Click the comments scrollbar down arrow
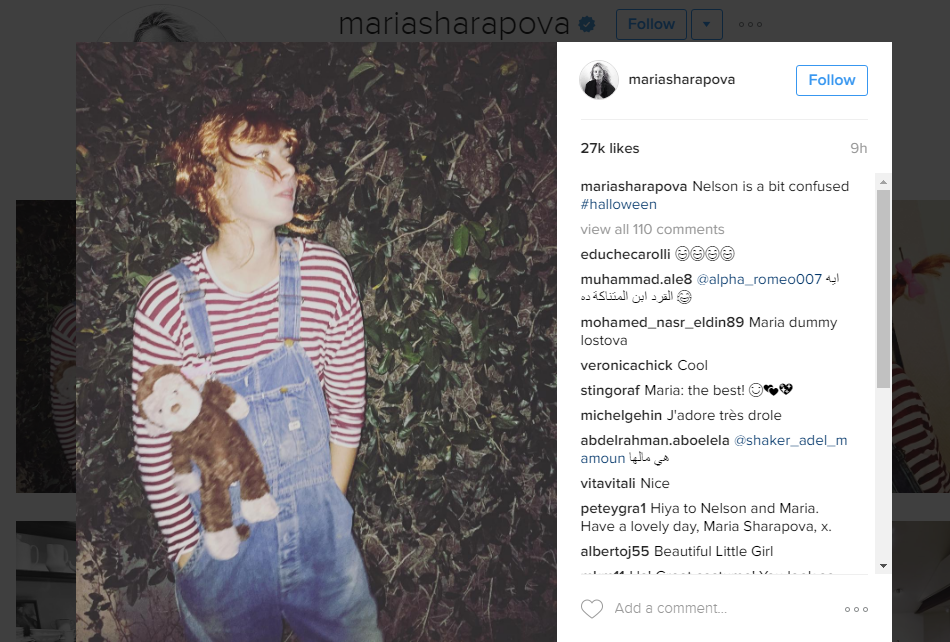Image resolution: width=950 pixels, height=642 pixels. (x=883, y=566)
